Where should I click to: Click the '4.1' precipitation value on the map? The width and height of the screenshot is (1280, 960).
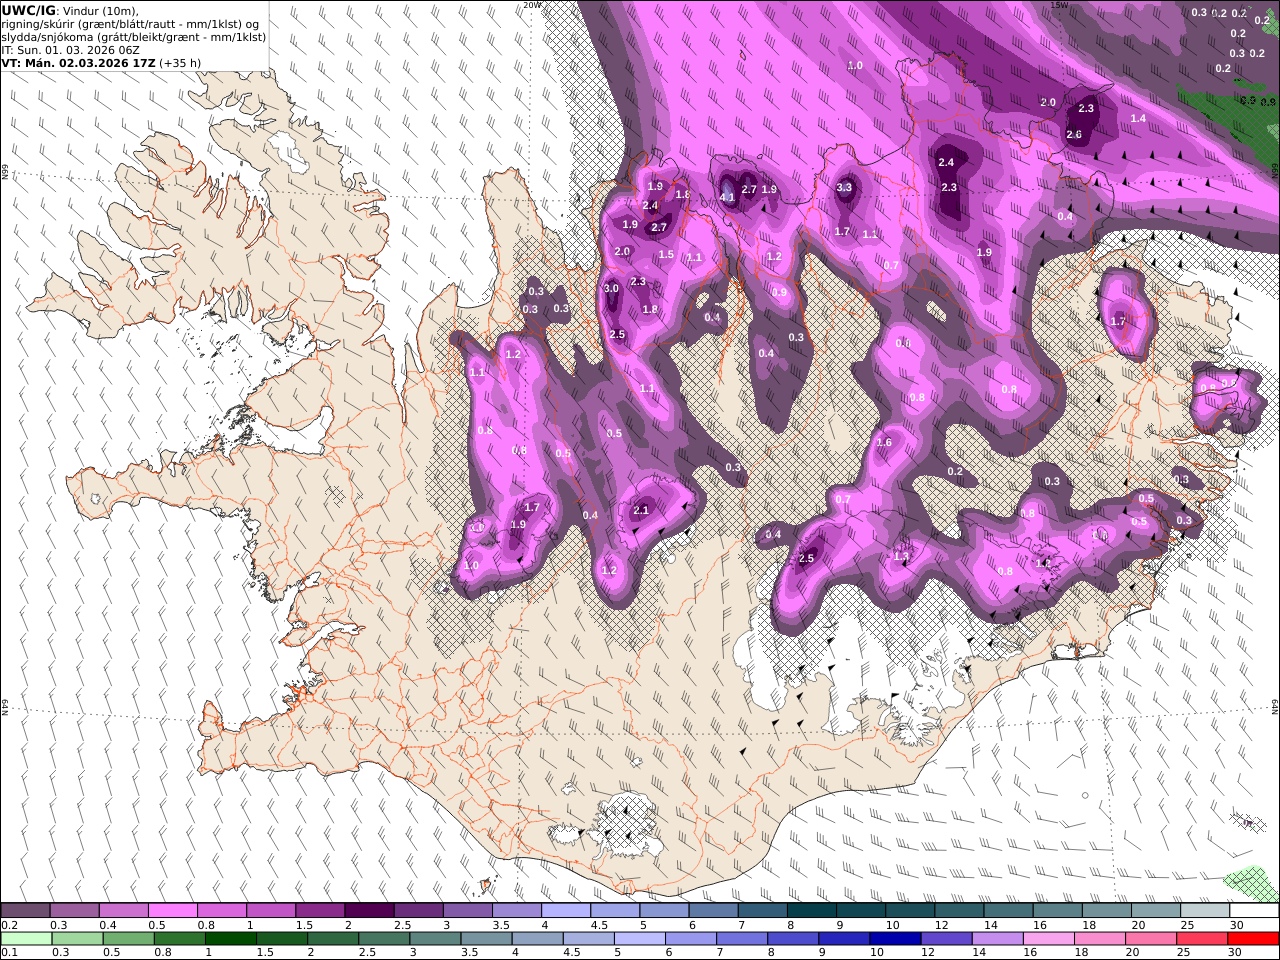[x=727, y=197]
